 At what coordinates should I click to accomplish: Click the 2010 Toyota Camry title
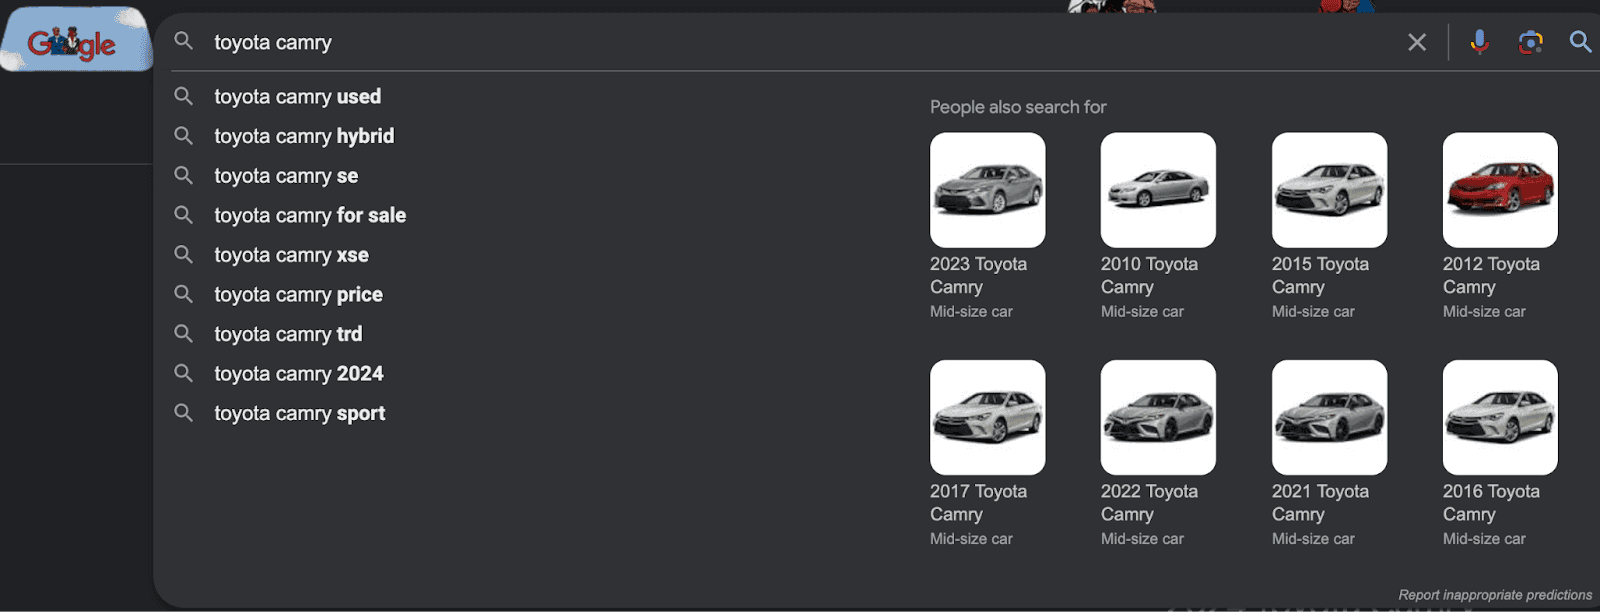[x=1149, y=276]
